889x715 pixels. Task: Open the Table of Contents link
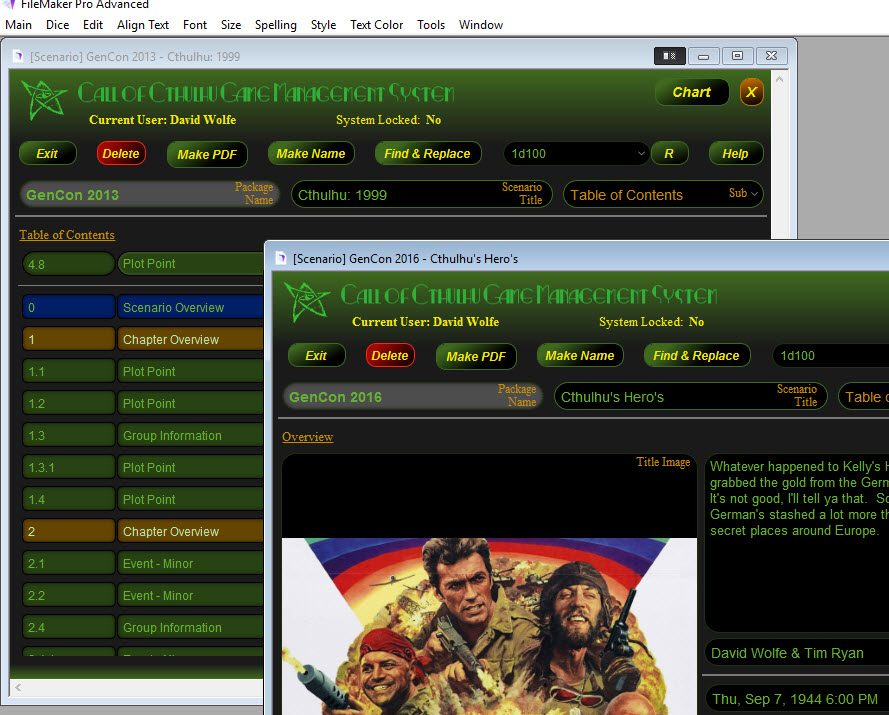click(x=67, y=235)
